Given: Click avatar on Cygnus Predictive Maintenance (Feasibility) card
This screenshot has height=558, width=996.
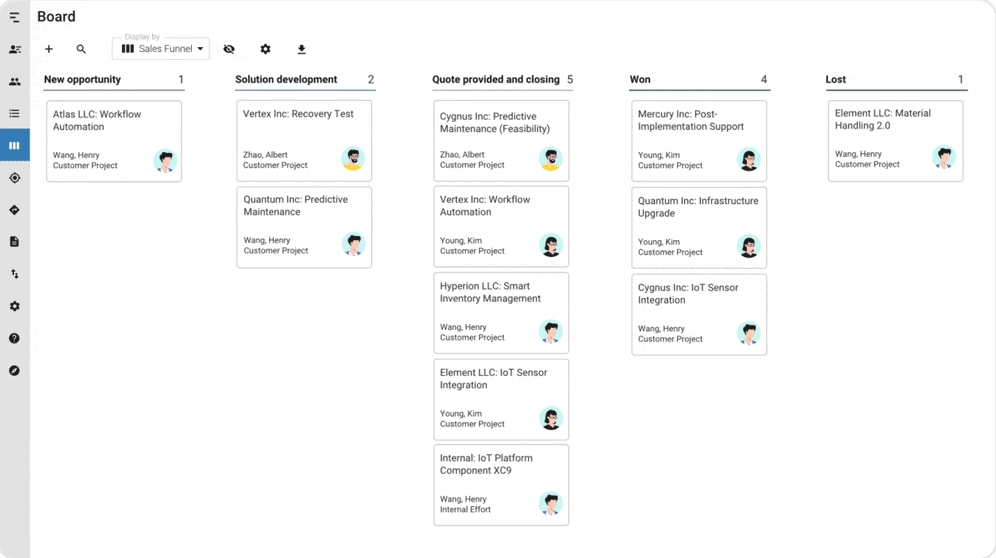Looking at the screenshot, I should pos(551,159).
